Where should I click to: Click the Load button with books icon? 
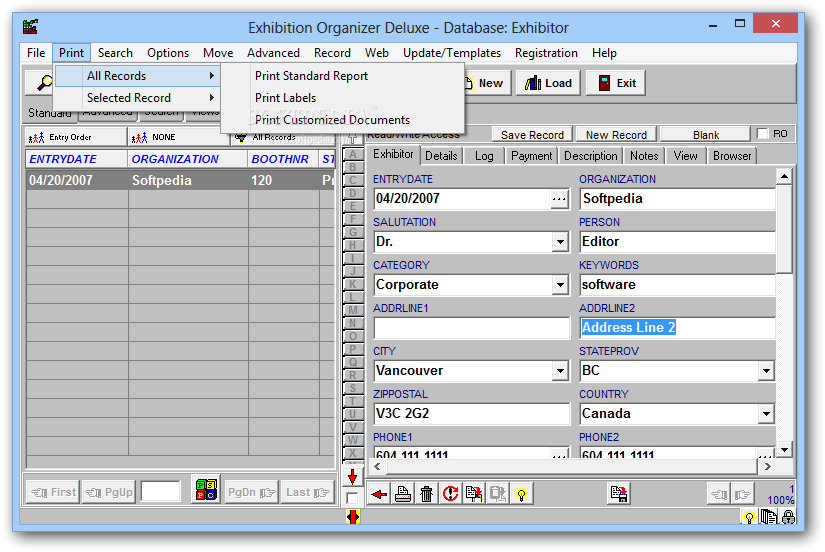[x=548, y=83]
